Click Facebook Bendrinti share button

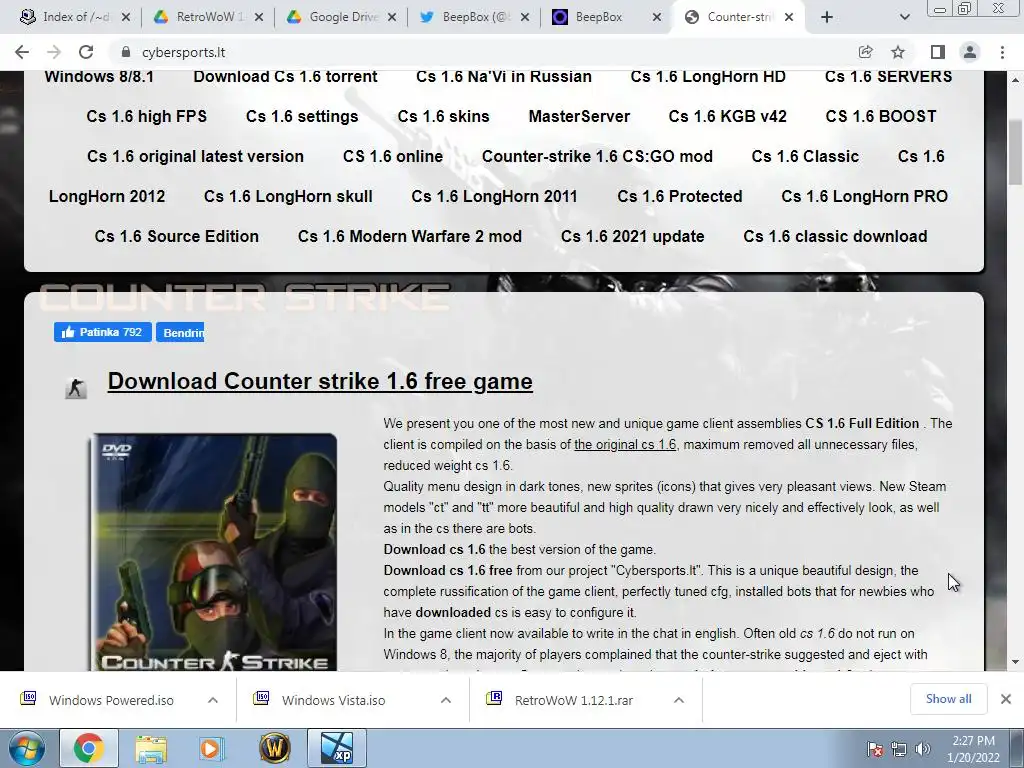pos(180,332)
